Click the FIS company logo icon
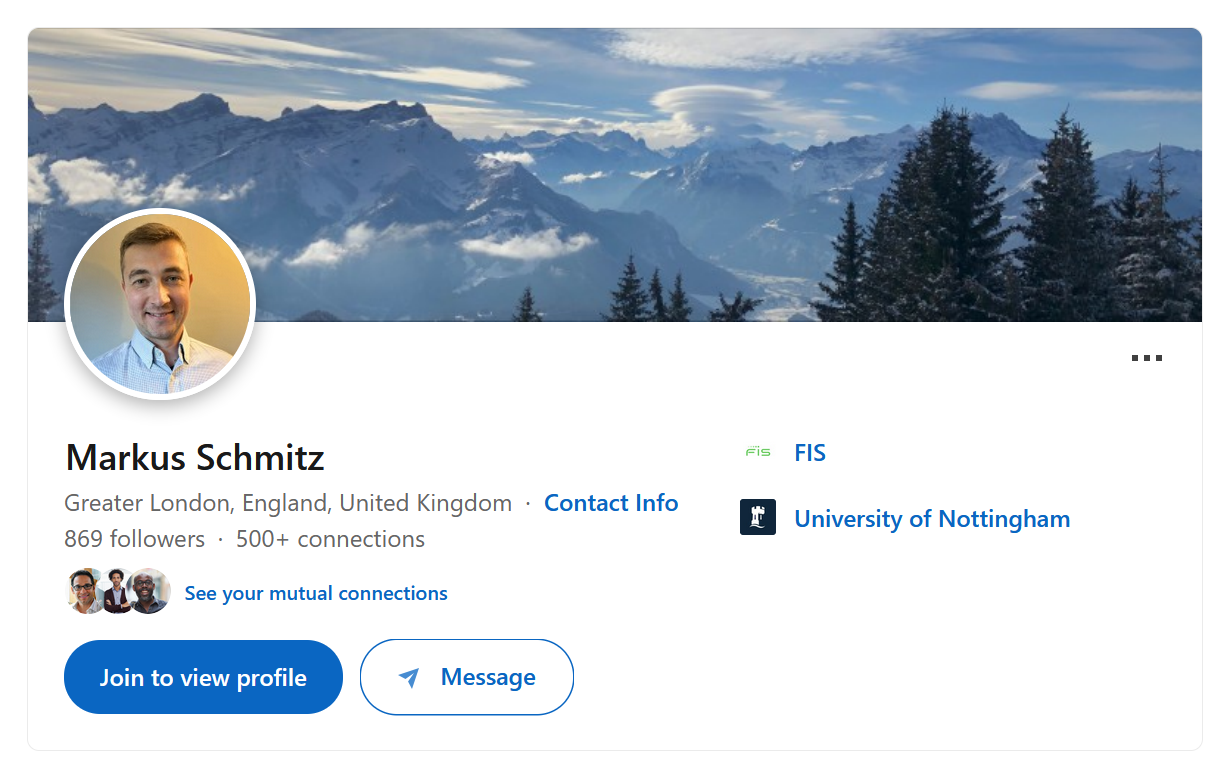Image resolution: width=1218 pixels, height=775 pixels. pos(758,453)
